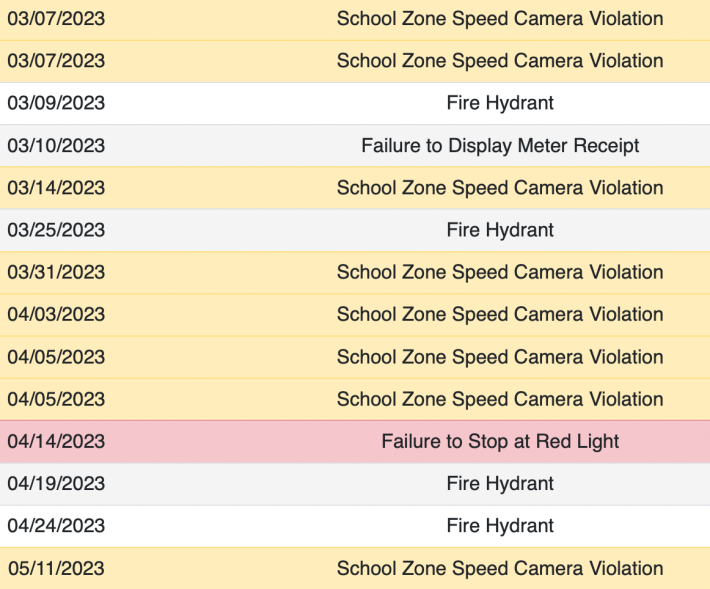710x589 pixels.
Task: Select Fire Hydrant violation dated 04/24/2023
Action: coord(500,526)
